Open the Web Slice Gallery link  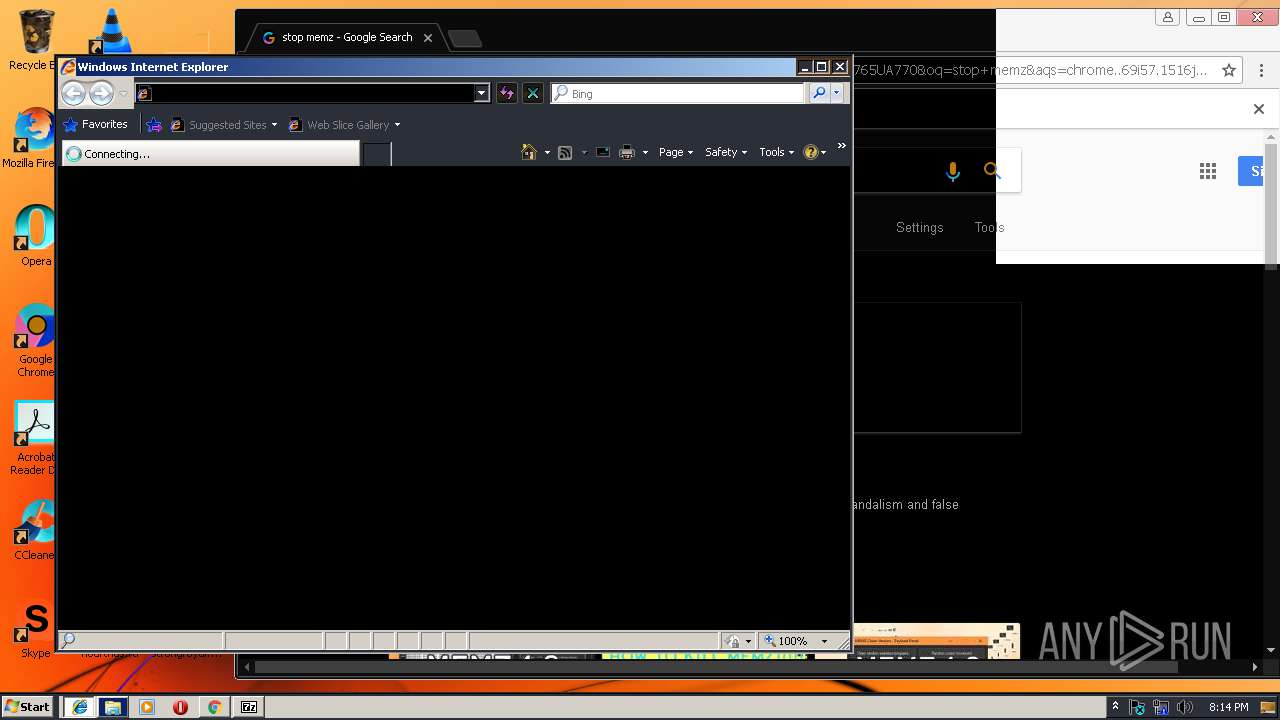click(x=339, y=125)
